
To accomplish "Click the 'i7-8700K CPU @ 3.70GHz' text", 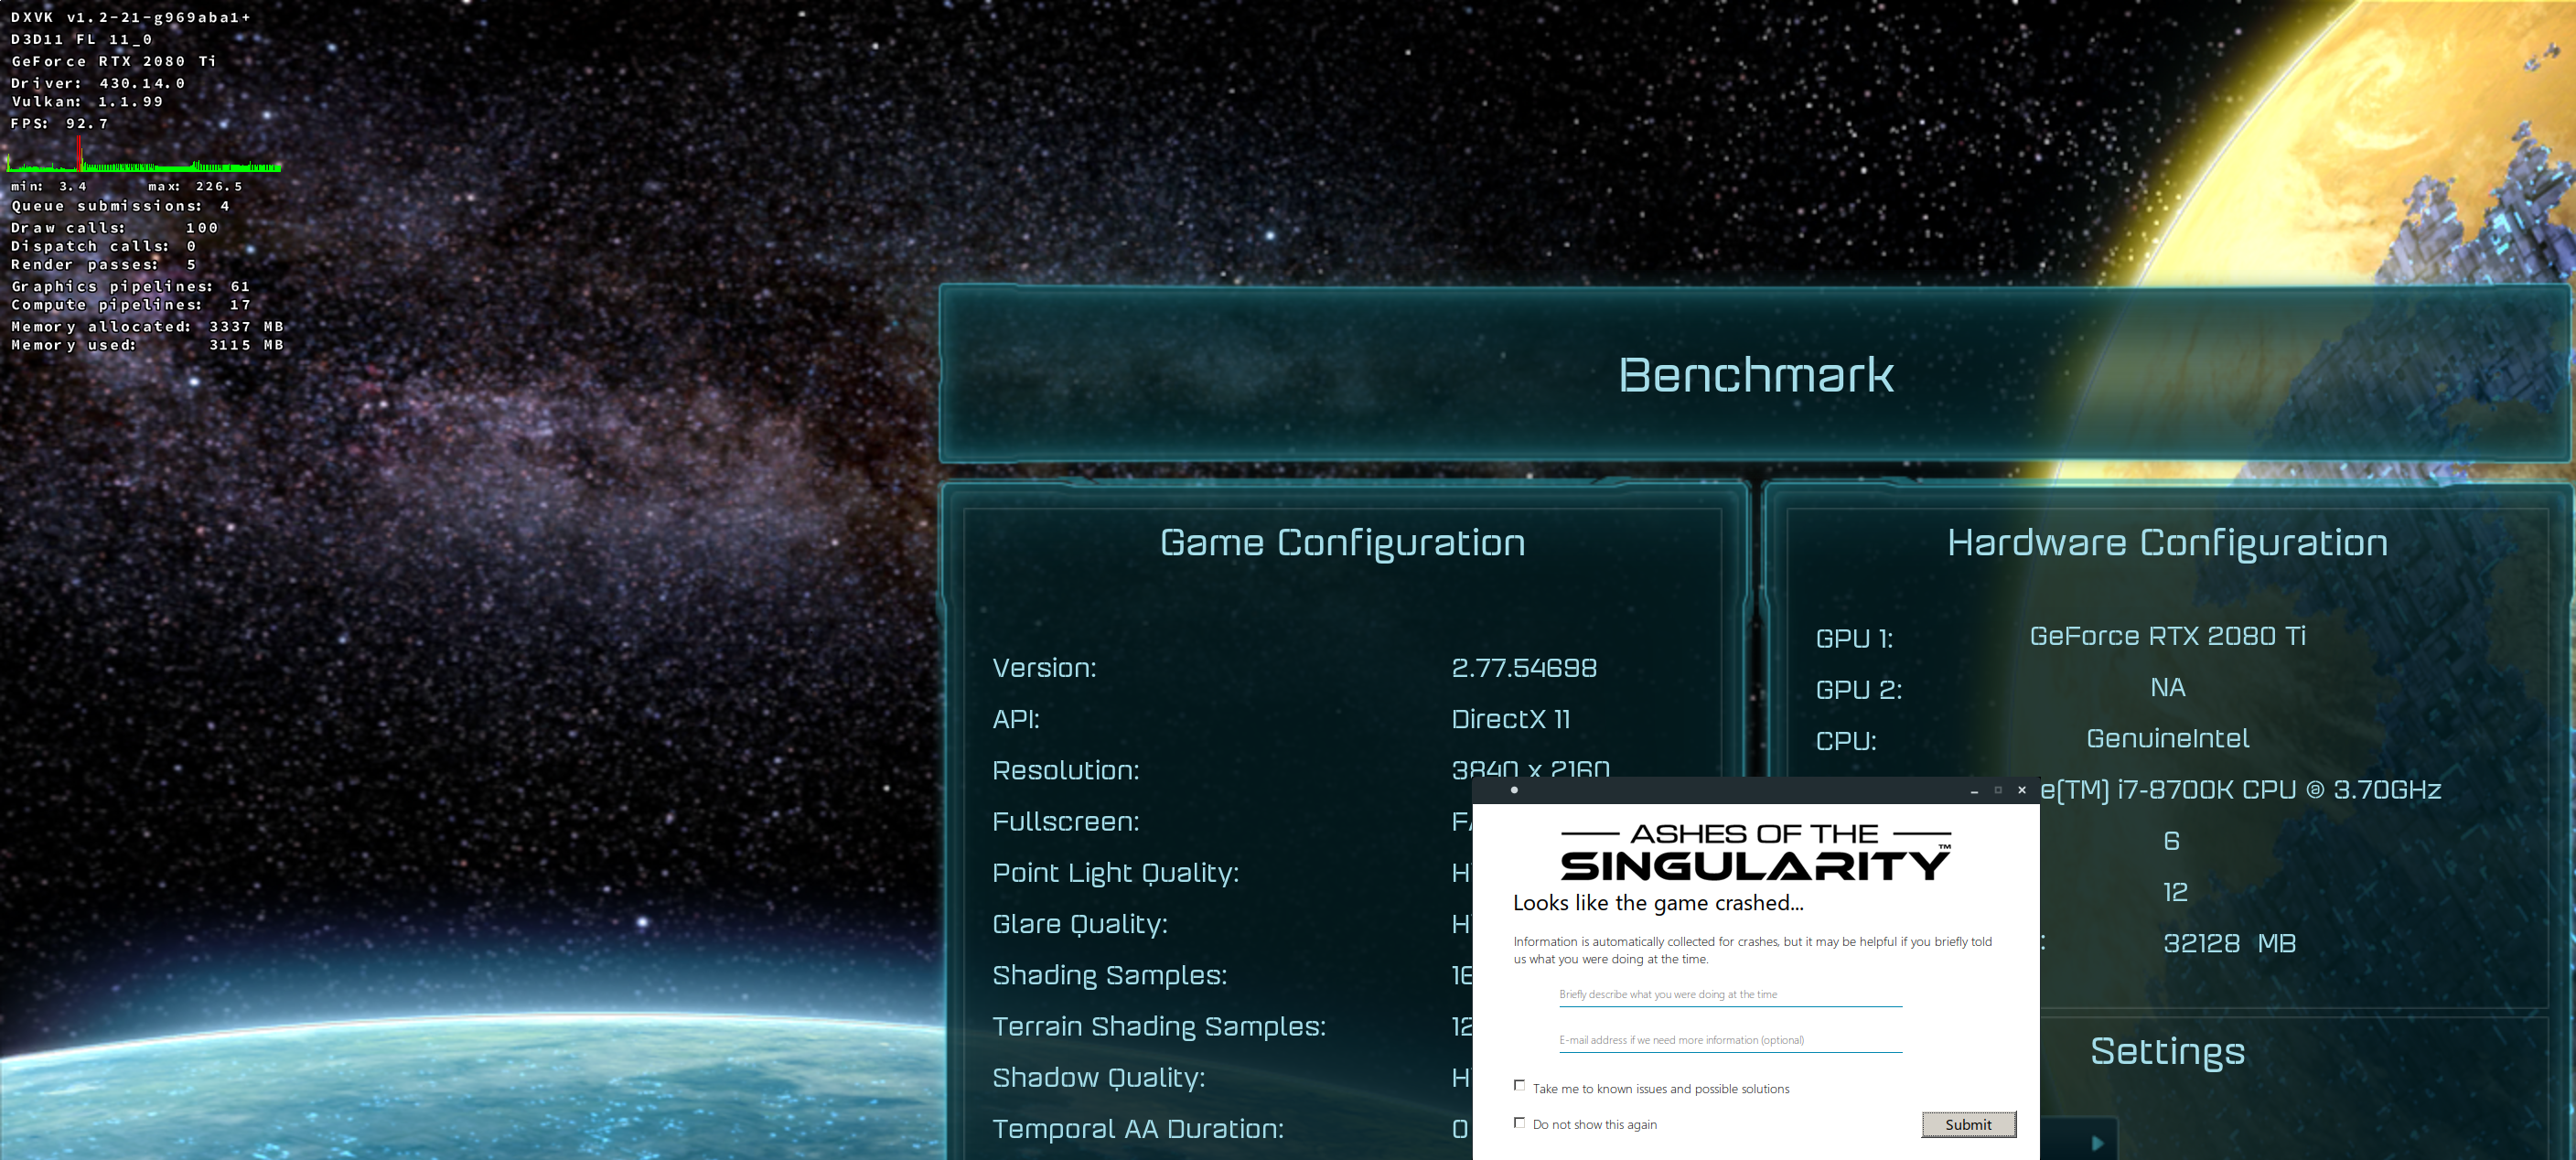I will pos(2279,790).
